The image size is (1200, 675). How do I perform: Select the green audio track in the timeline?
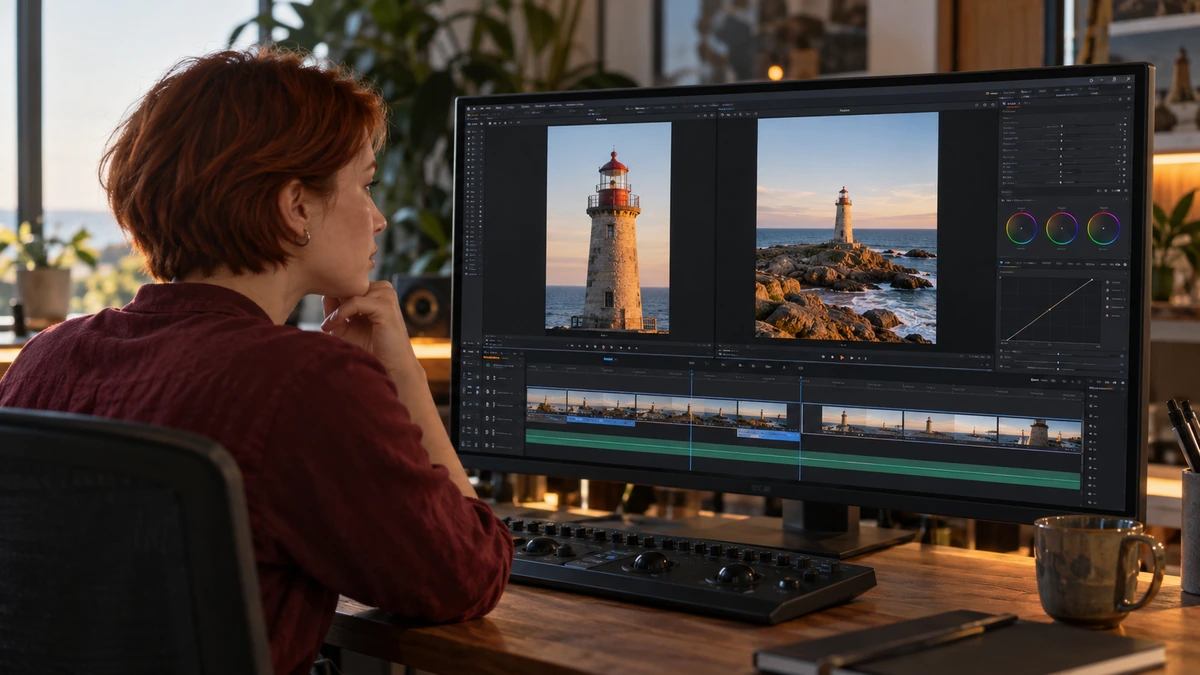tap(803, 460)
